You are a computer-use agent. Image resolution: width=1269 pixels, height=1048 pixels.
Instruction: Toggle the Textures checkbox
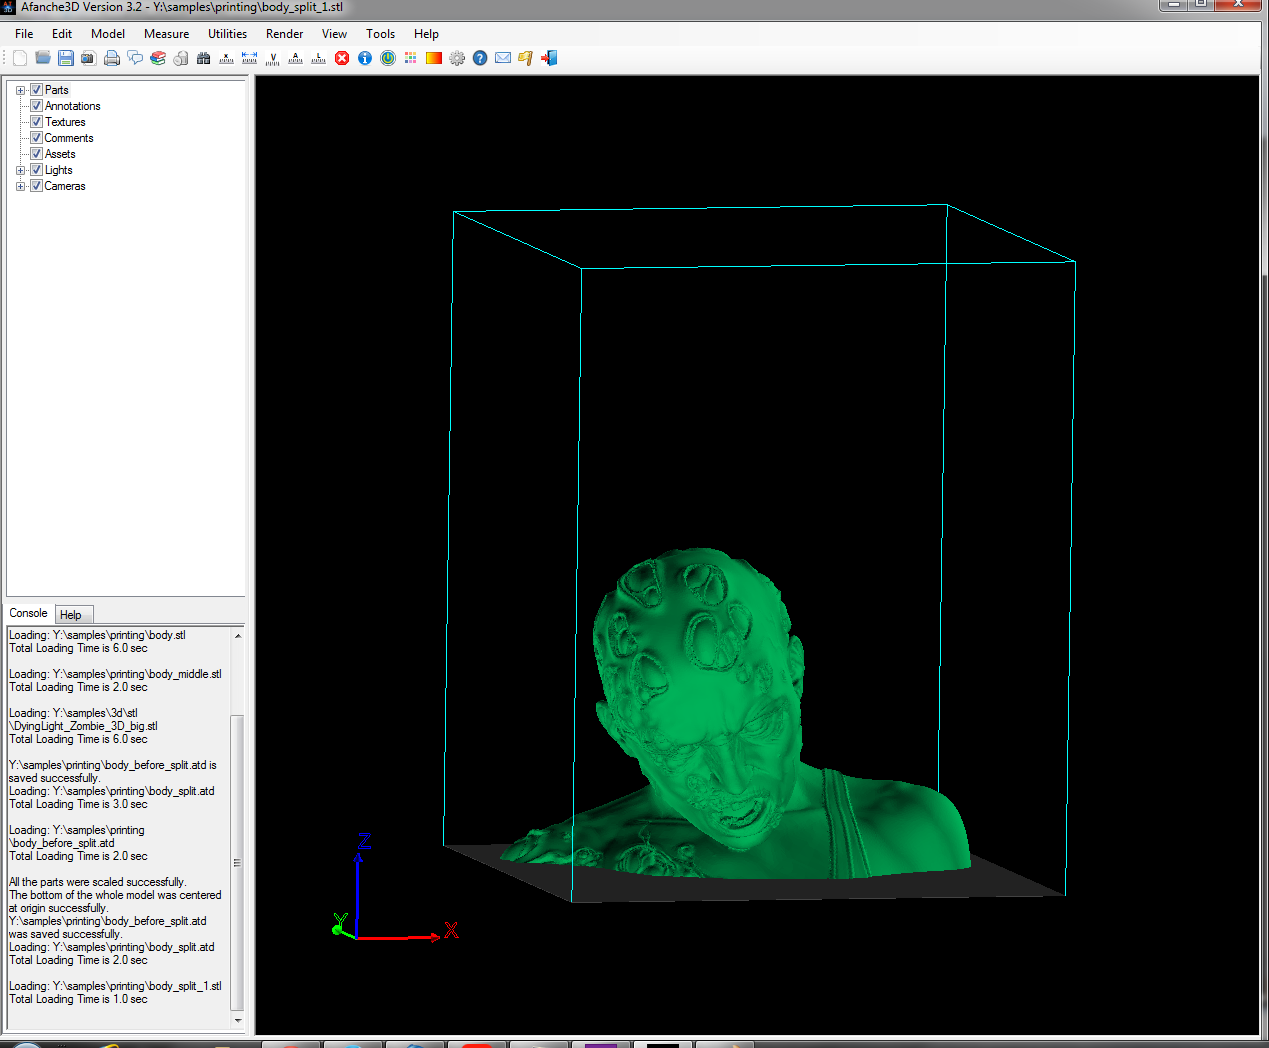pos(36,122)
